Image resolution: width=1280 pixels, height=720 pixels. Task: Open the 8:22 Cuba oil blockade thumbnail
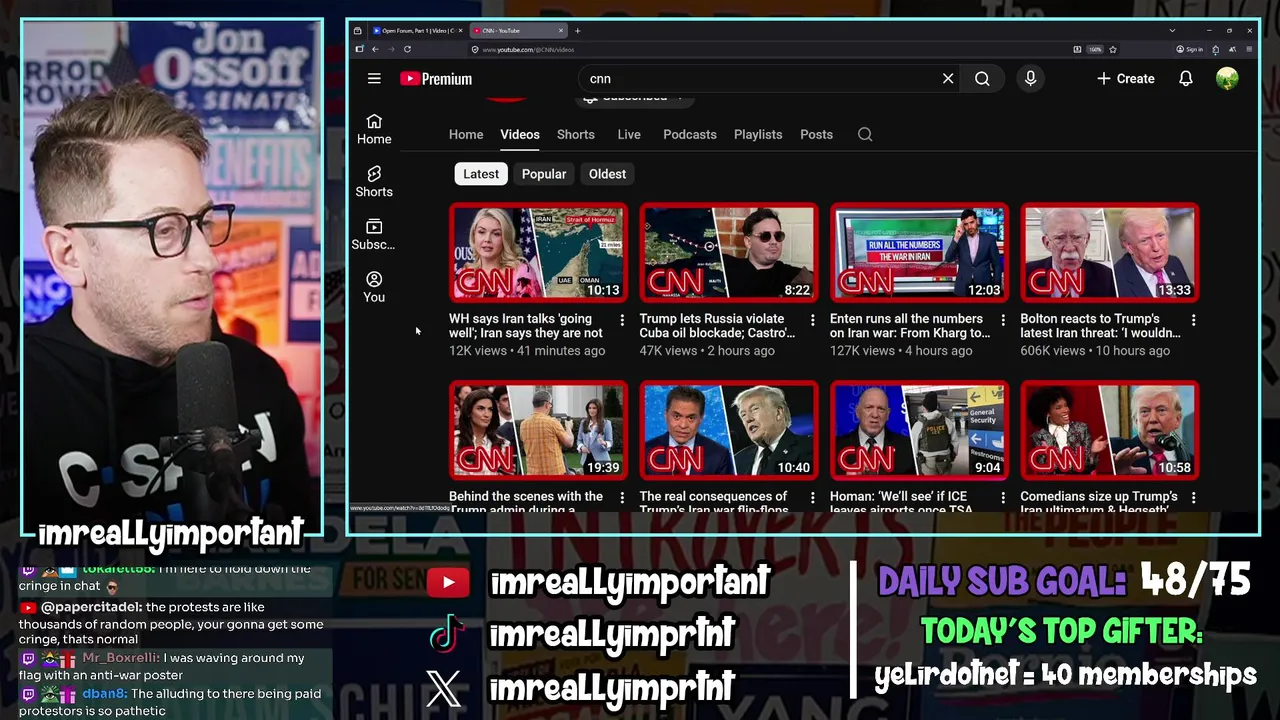(x=729, y=253)
